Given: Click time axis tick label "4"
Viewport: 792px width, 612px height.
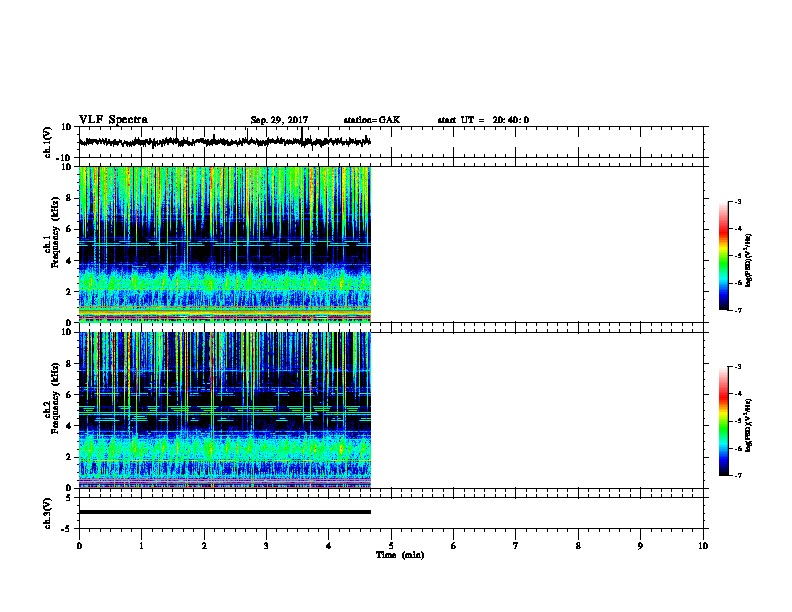Looking at the screenshot, I should [x=329, y=546].
